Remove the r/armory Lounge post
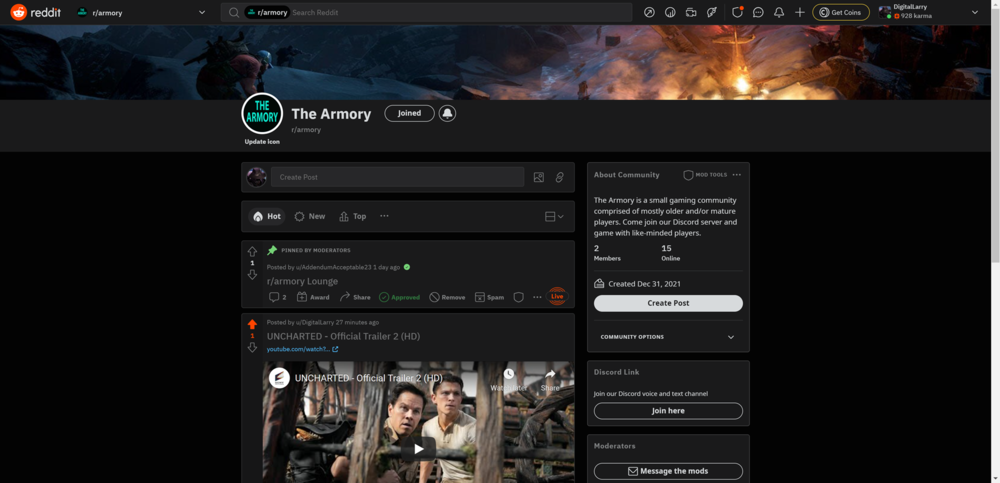The image size is (1000, 483). (x=447, y=297)
